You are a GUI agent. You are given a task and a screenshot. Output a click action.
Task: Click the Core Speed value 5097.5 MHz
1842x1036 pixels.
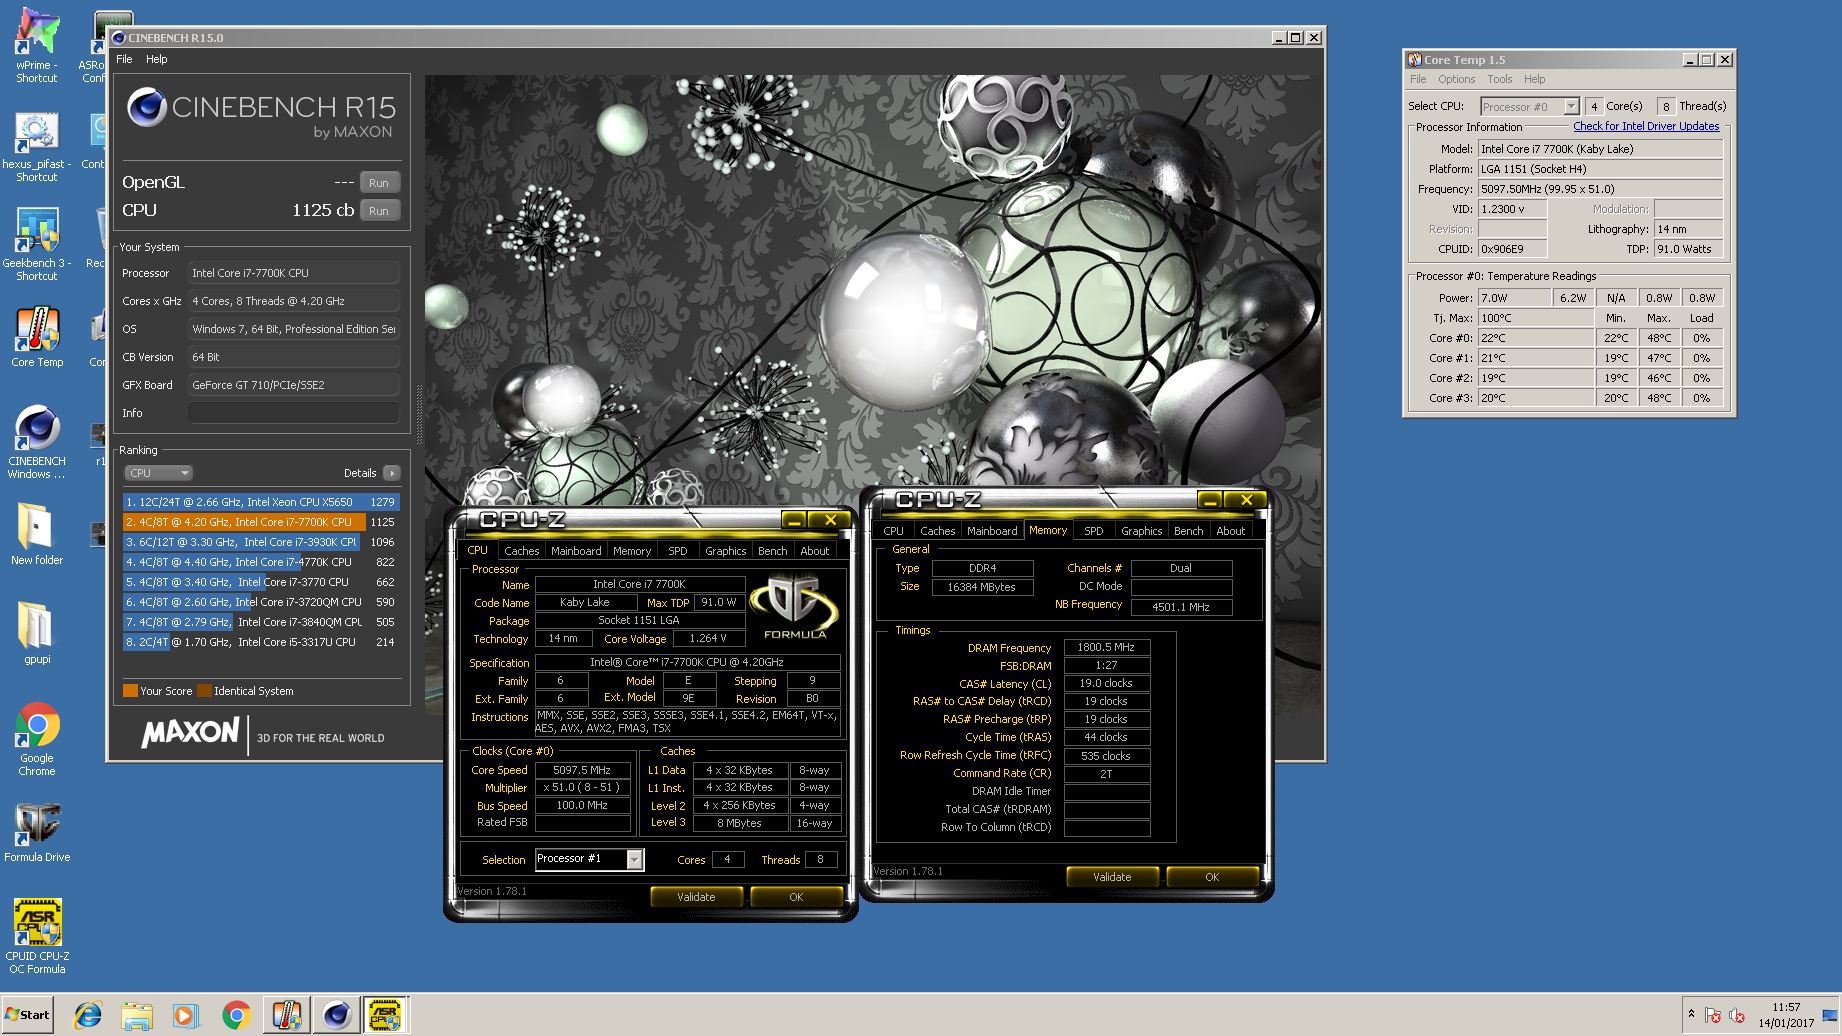coord(582,770)
